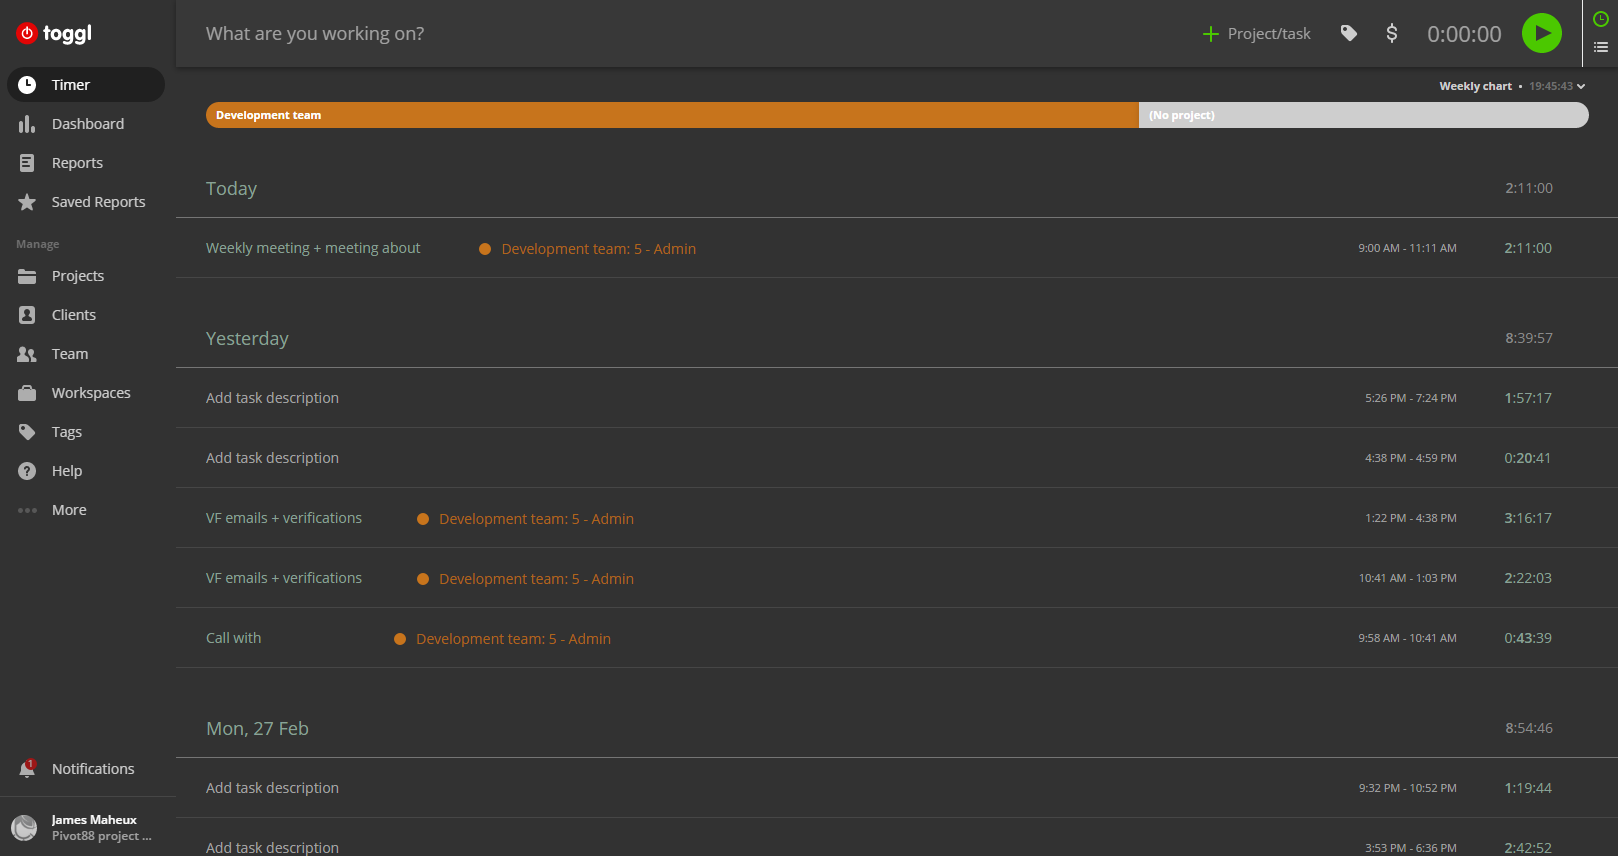
Task: Click the Help question mark icon
Action: click(27, 471)
